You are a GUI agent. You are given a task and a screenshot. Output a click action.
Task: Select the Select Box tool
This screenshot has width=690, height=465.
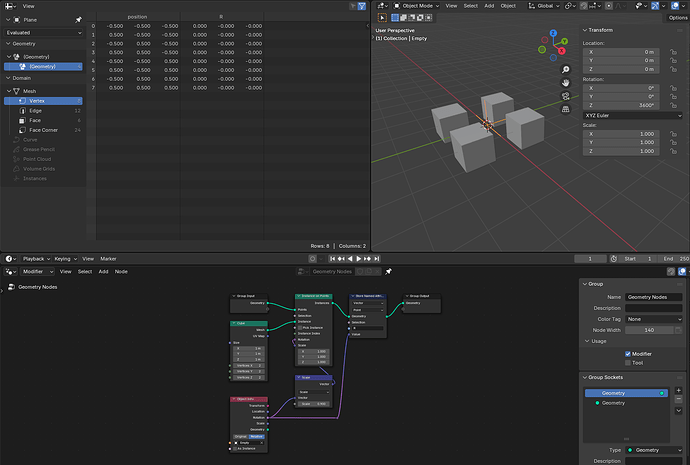click(382, 18)
